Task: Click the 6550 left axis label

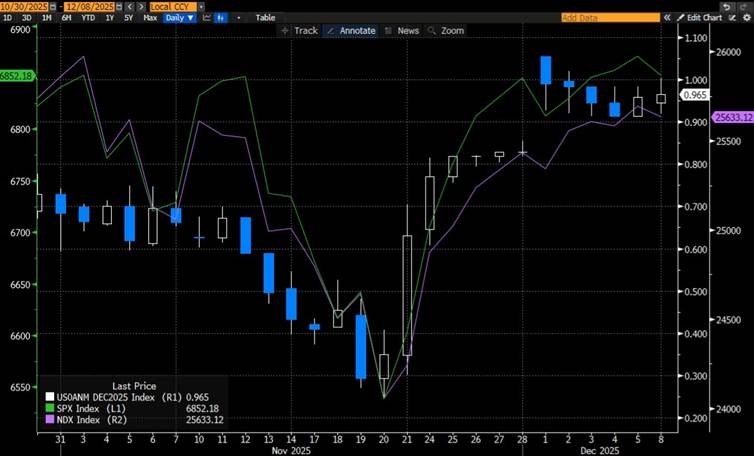Action: (x=20, y=387)
